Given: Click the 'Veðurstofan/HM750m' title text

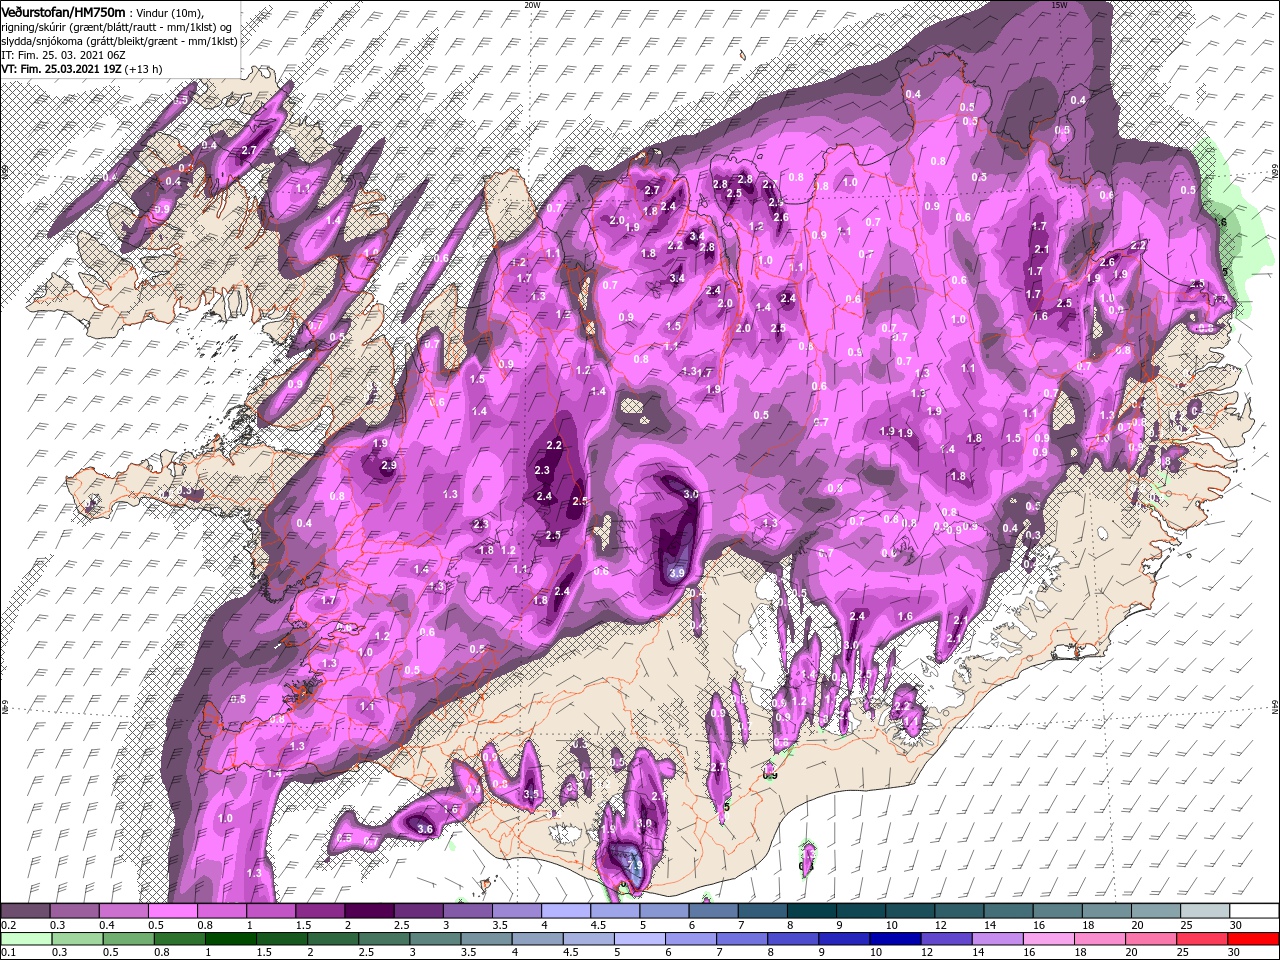Looking at the screenshot, I should [x=63, y=11].
